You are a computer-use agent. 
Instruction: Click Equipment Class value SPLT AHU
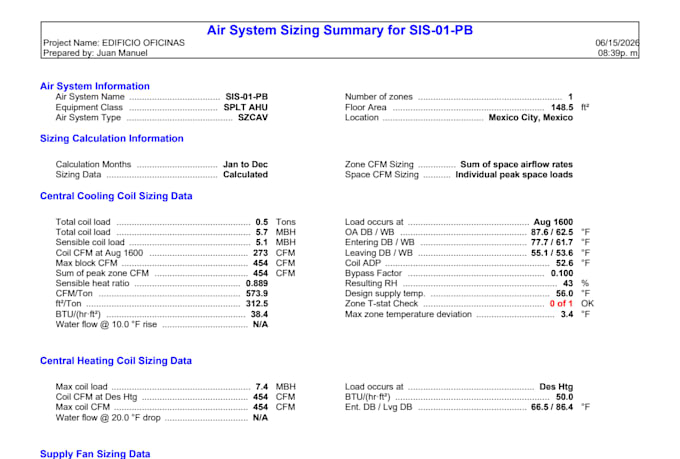coord(245,107)
